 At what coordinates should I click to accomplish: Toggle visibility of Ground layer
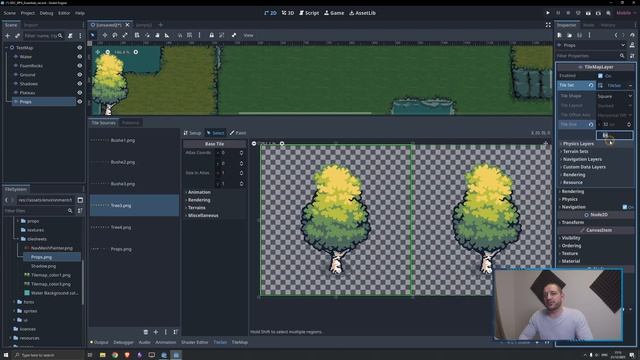(80, 75)
